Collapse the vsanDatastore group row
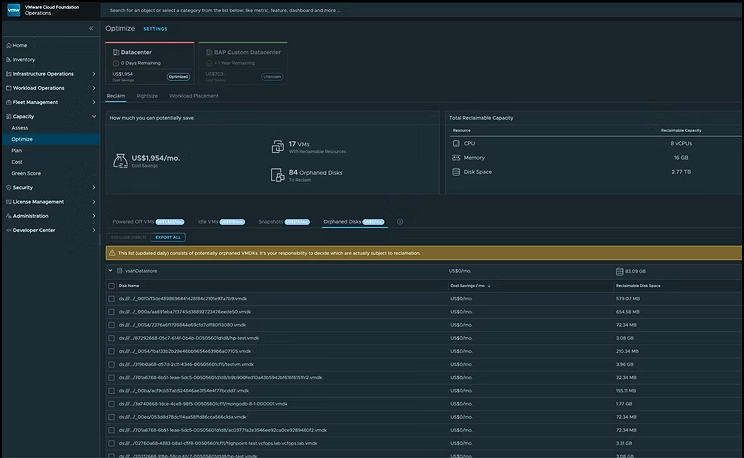 (110, 270)
